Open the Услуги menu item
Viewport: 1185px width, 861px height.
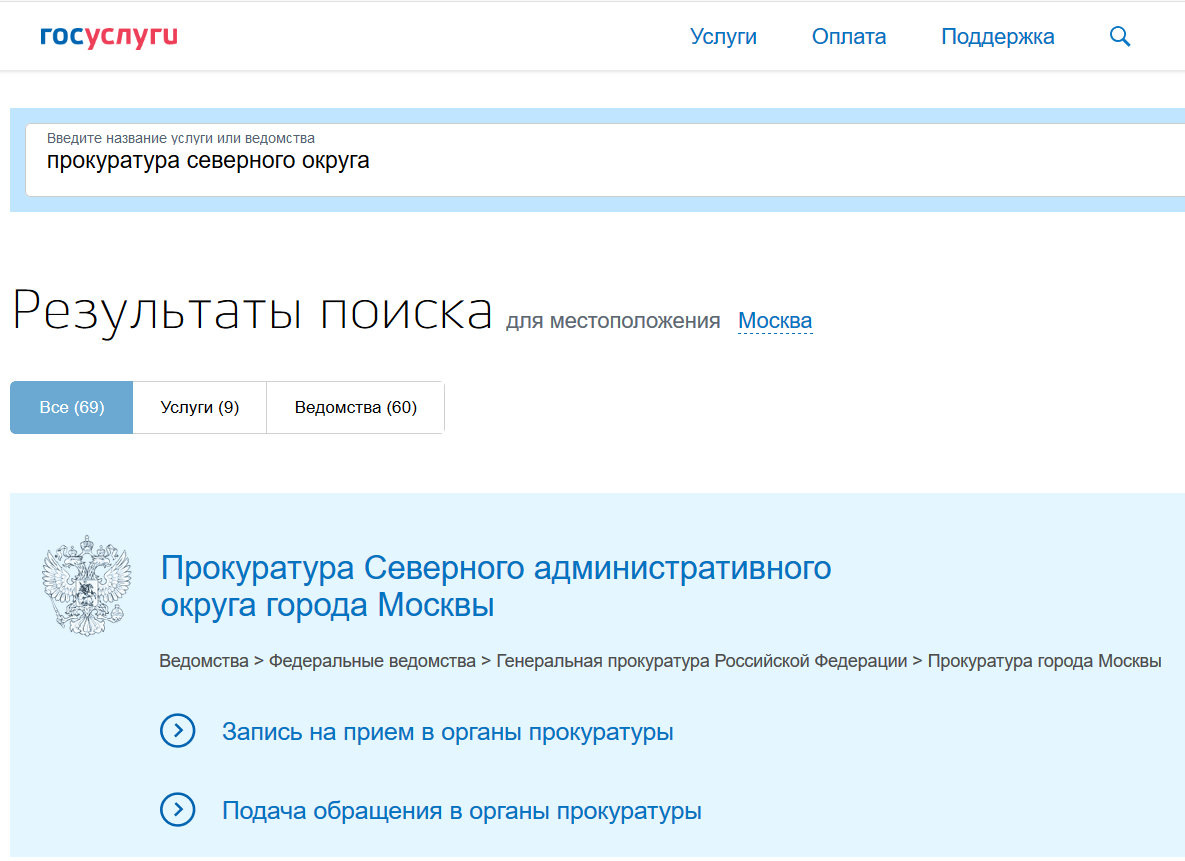(x=723, y=36)
